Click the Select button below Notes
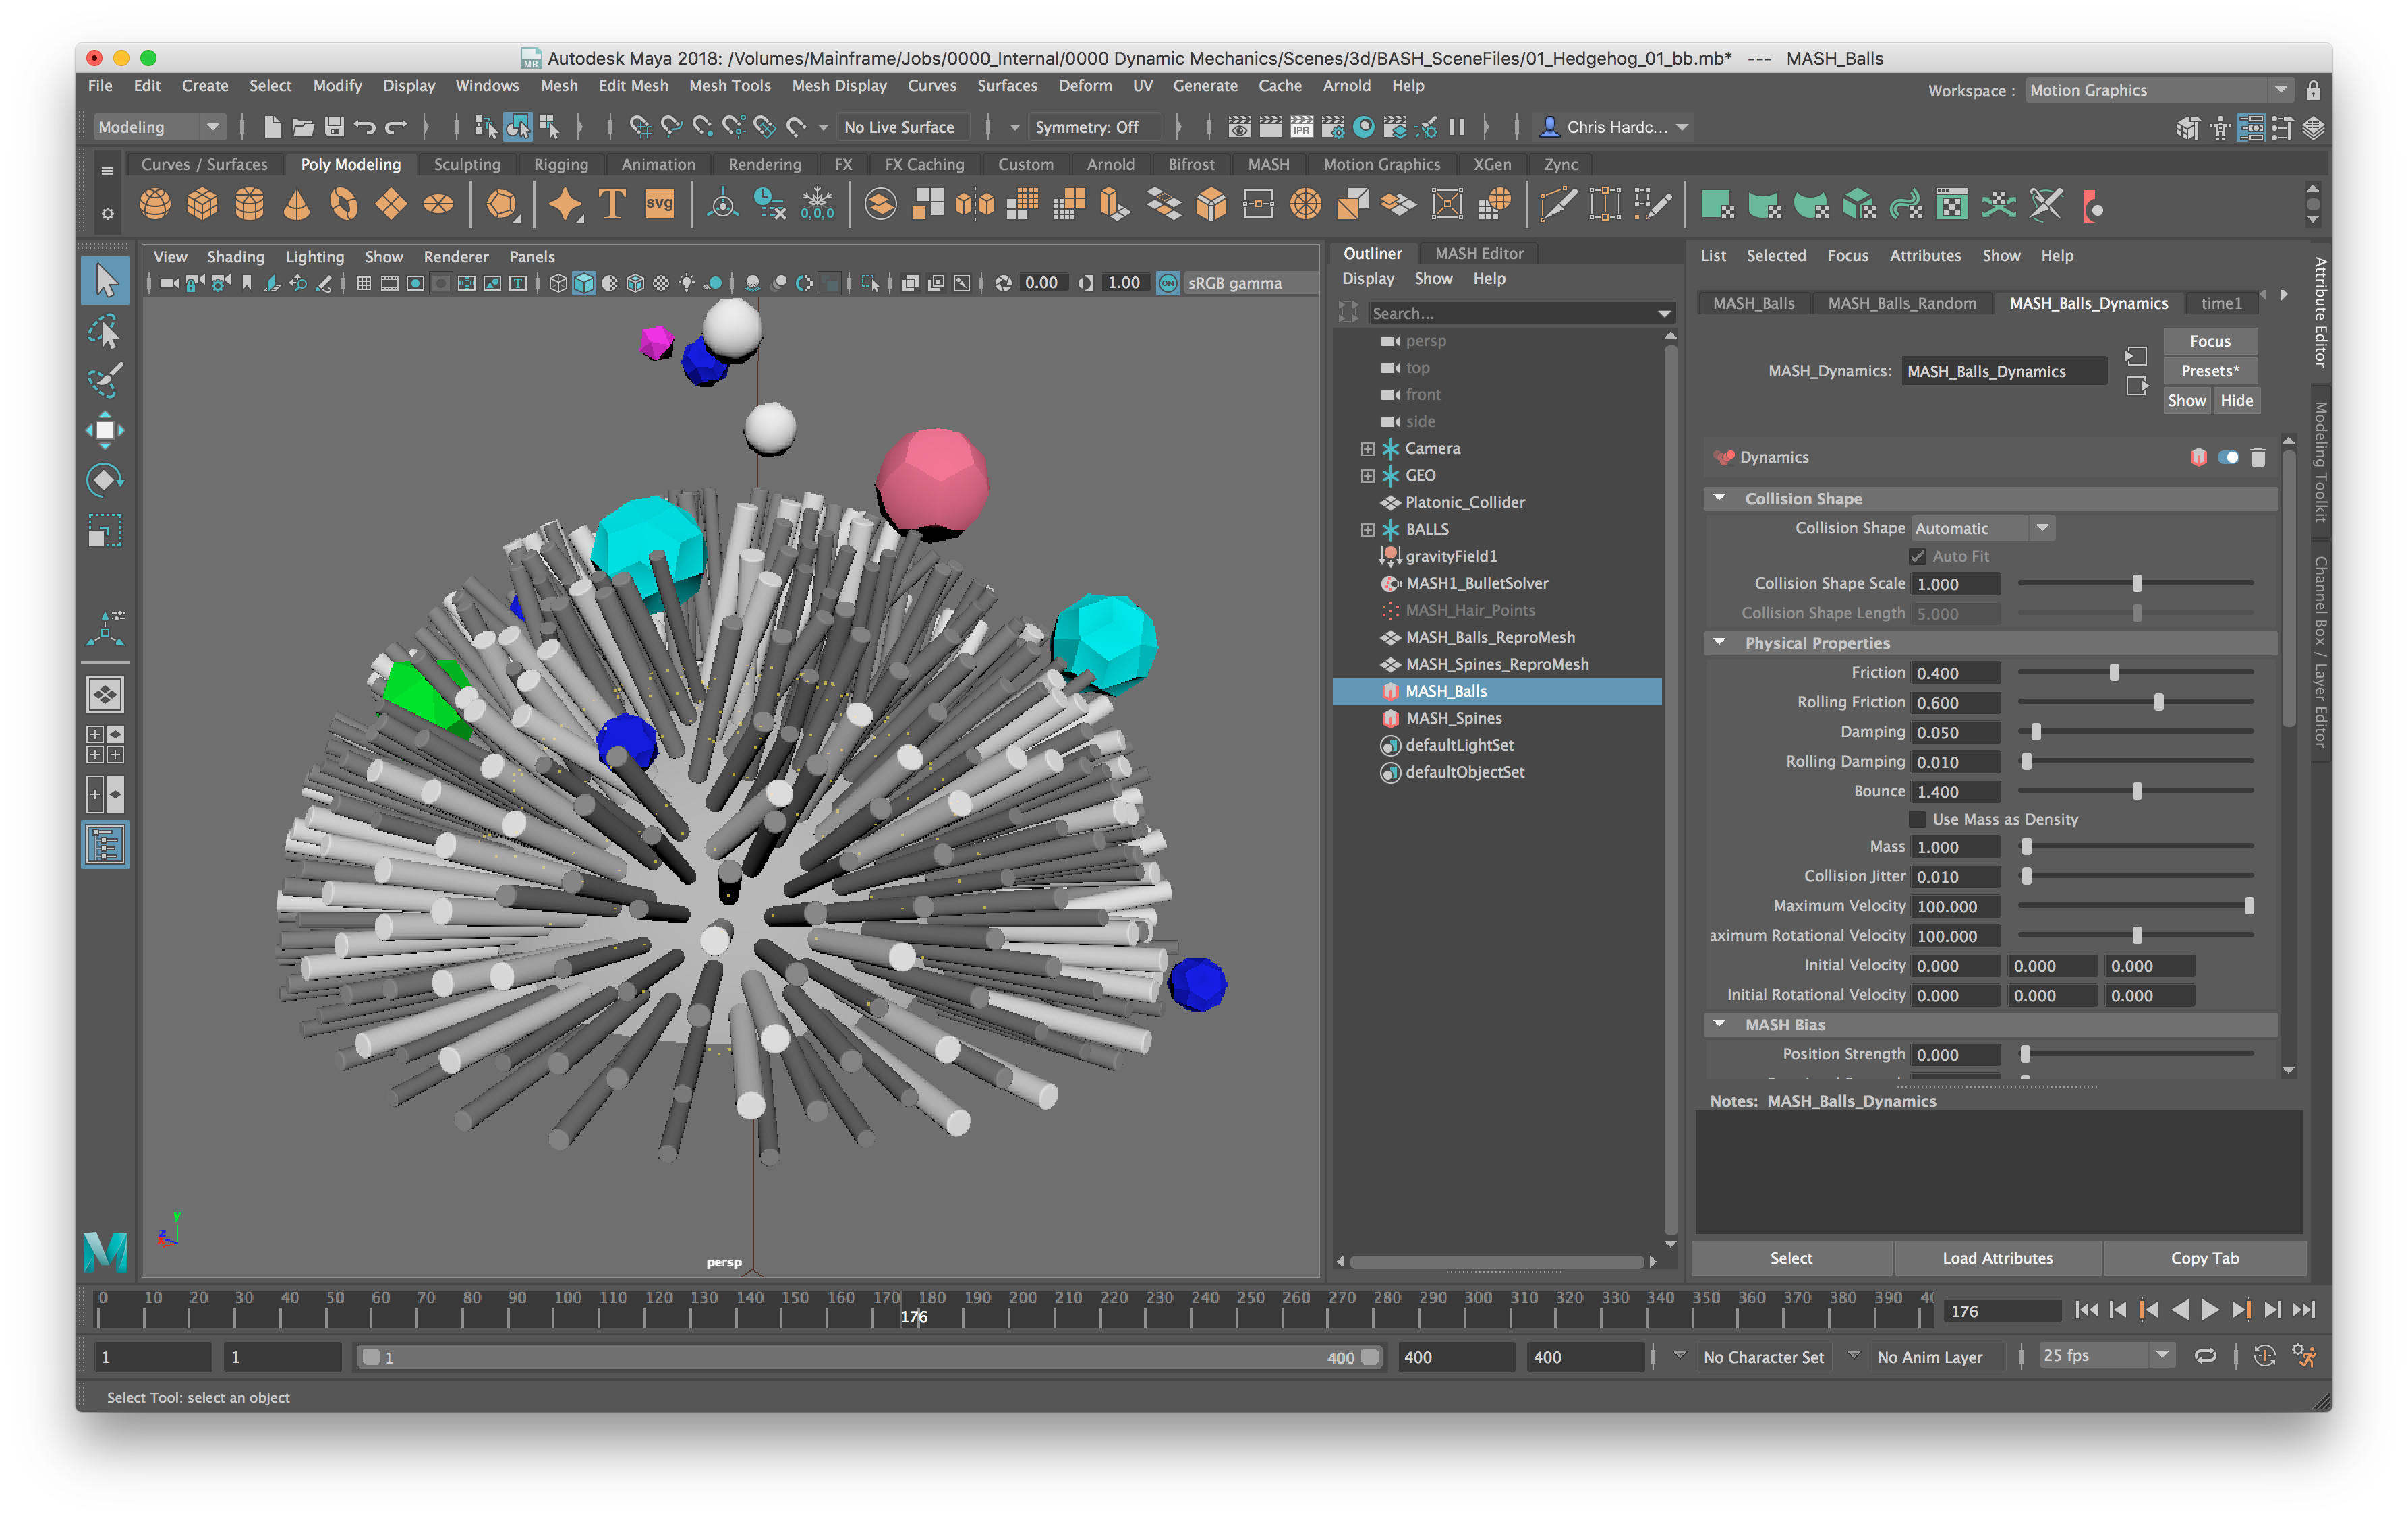The width and height of the screenshot is (2408, 1520). click(1790, 1258)
